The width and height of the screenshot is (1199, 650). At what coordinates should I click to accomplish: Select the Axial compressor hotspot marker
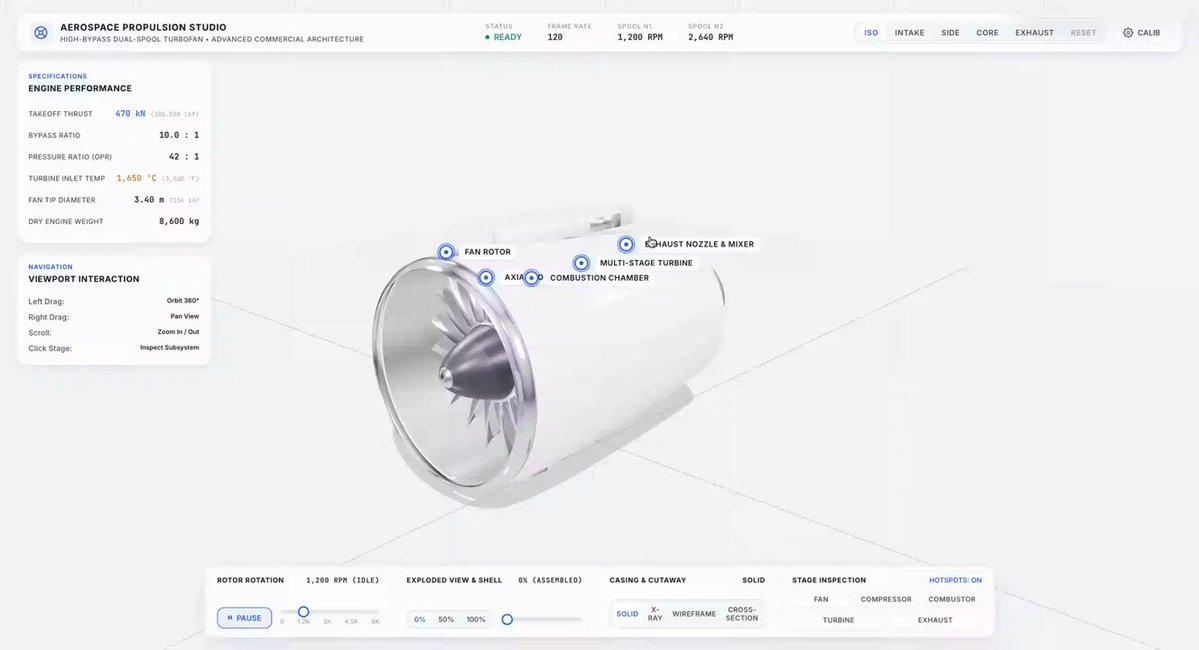coord(486,278)
